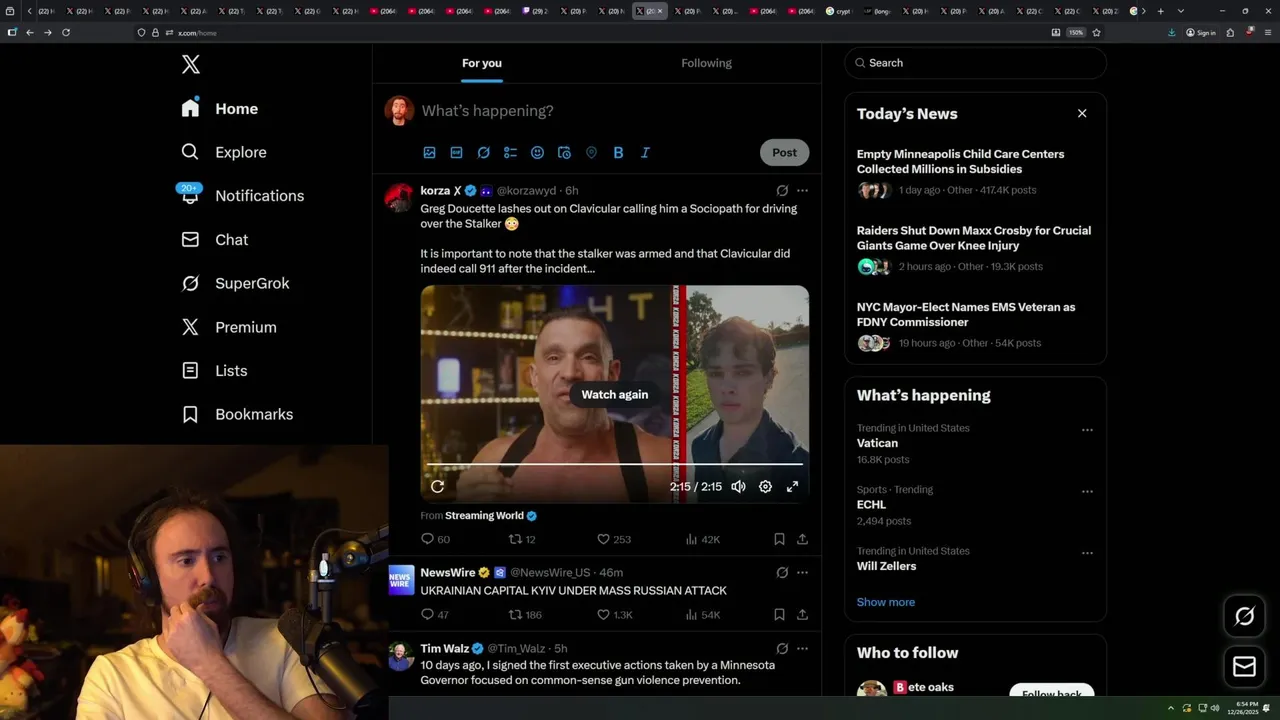This screenshot has width=1280, height=720.
Task: Open Premium in the sidebar
Action: point(229,327)
